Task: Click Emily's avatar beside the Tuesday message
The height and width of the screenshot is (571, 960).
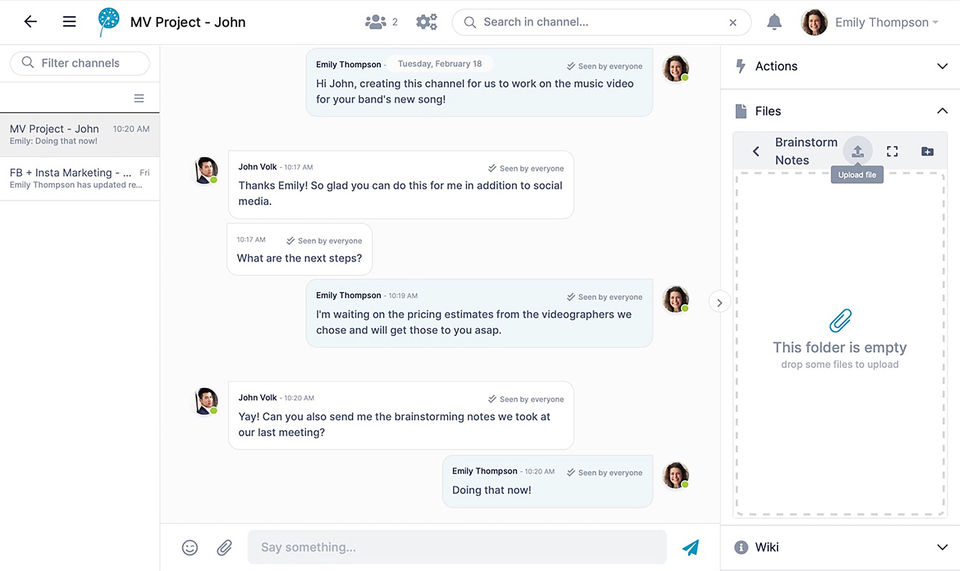Action: 676,68
